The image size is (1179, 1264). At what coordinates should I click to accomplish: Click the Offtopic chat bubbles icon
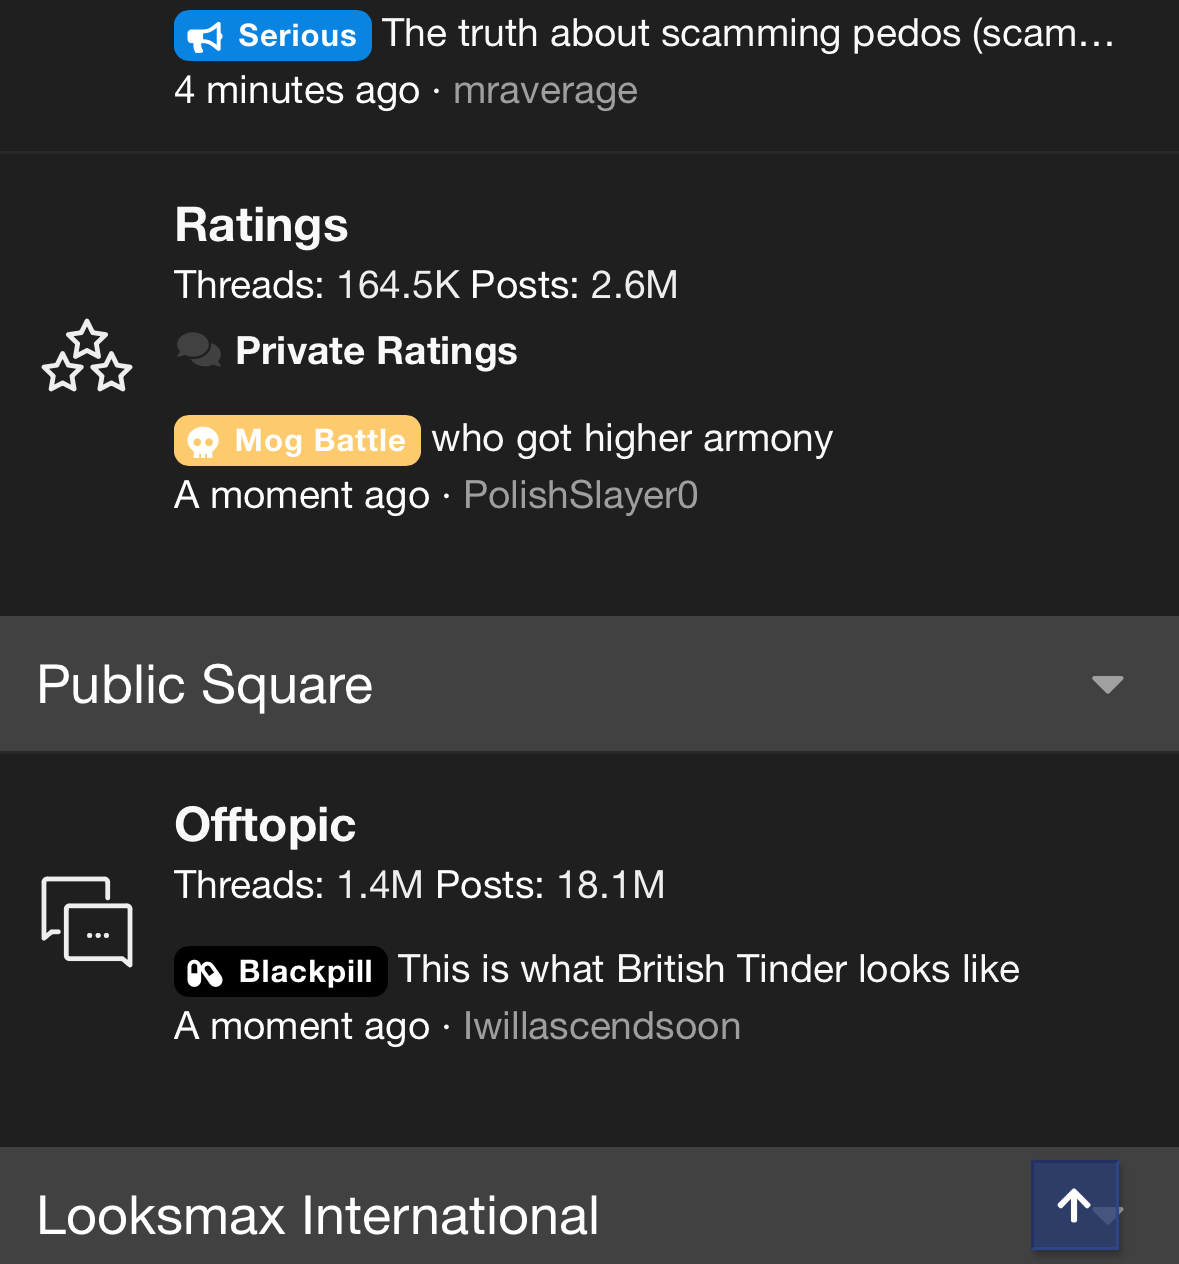[x=87, y=921]
